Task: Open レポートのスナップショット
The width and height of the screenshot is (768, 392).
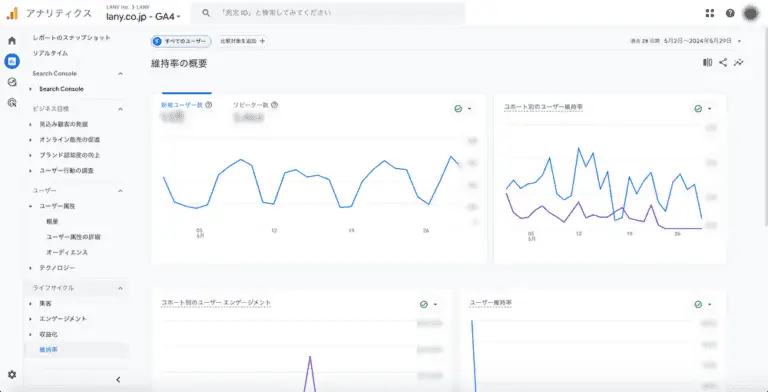Action: tap(72, 38)
